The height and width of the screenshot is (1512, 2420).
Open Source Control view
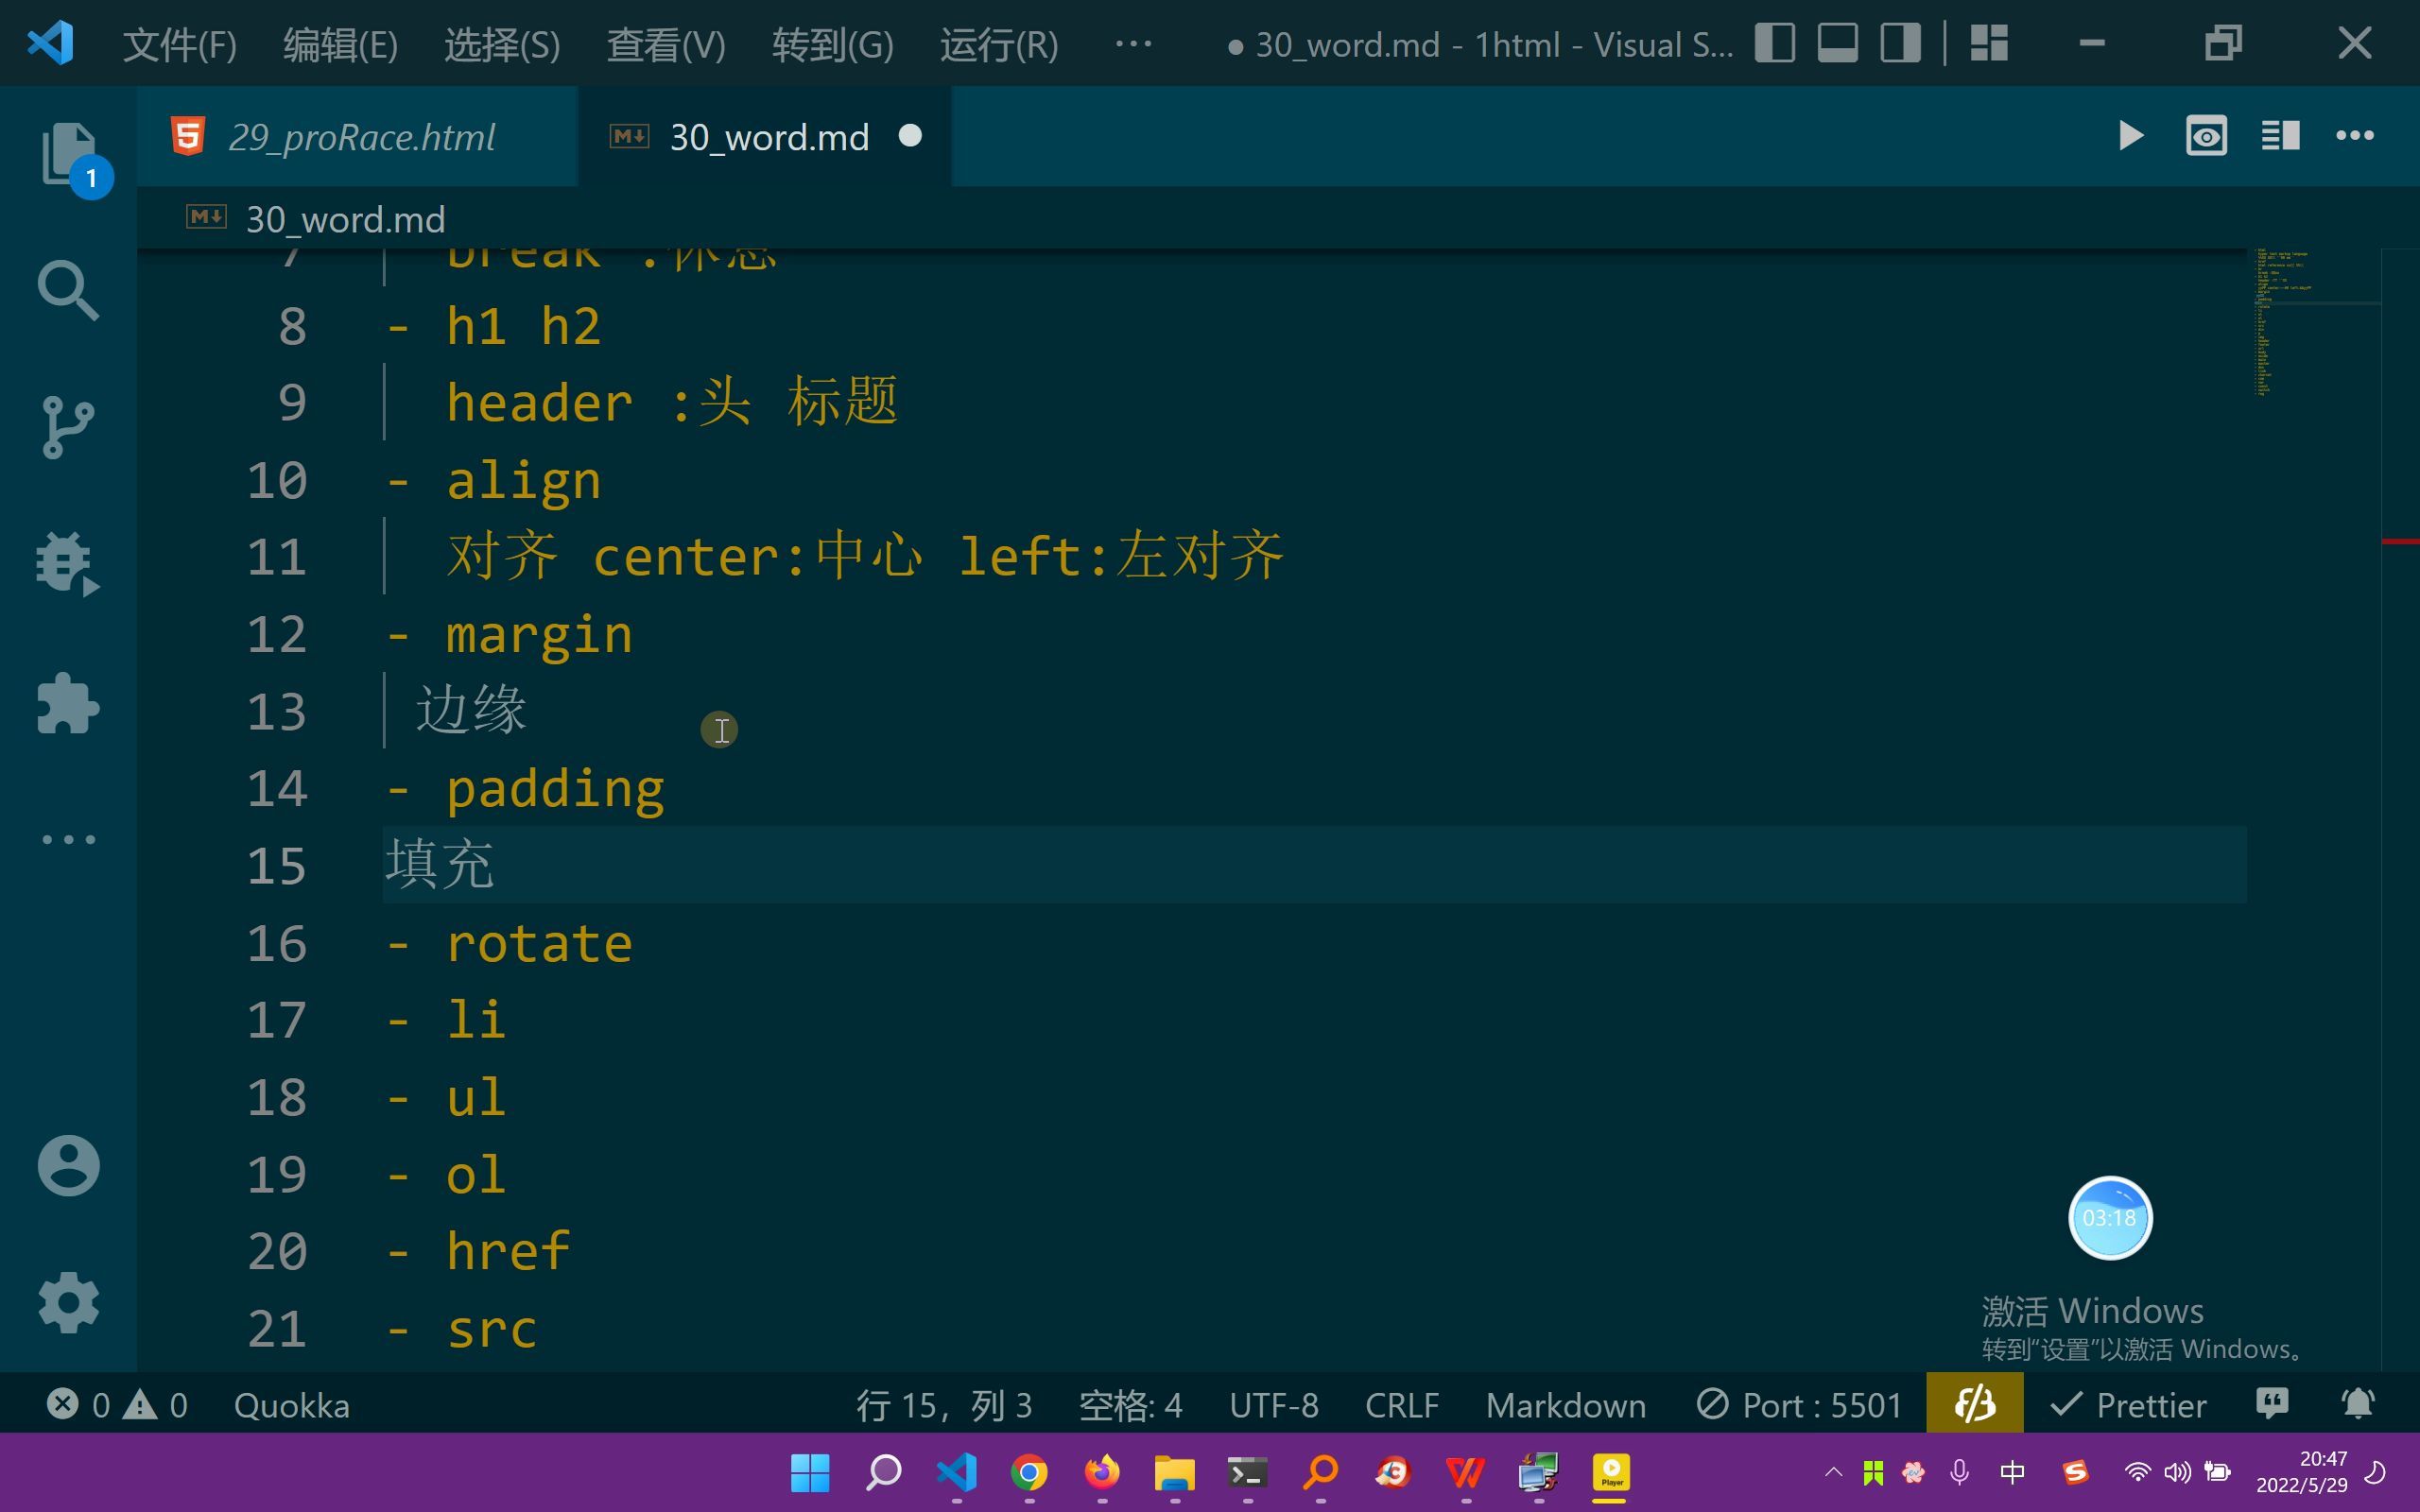[x=68, y=427]
